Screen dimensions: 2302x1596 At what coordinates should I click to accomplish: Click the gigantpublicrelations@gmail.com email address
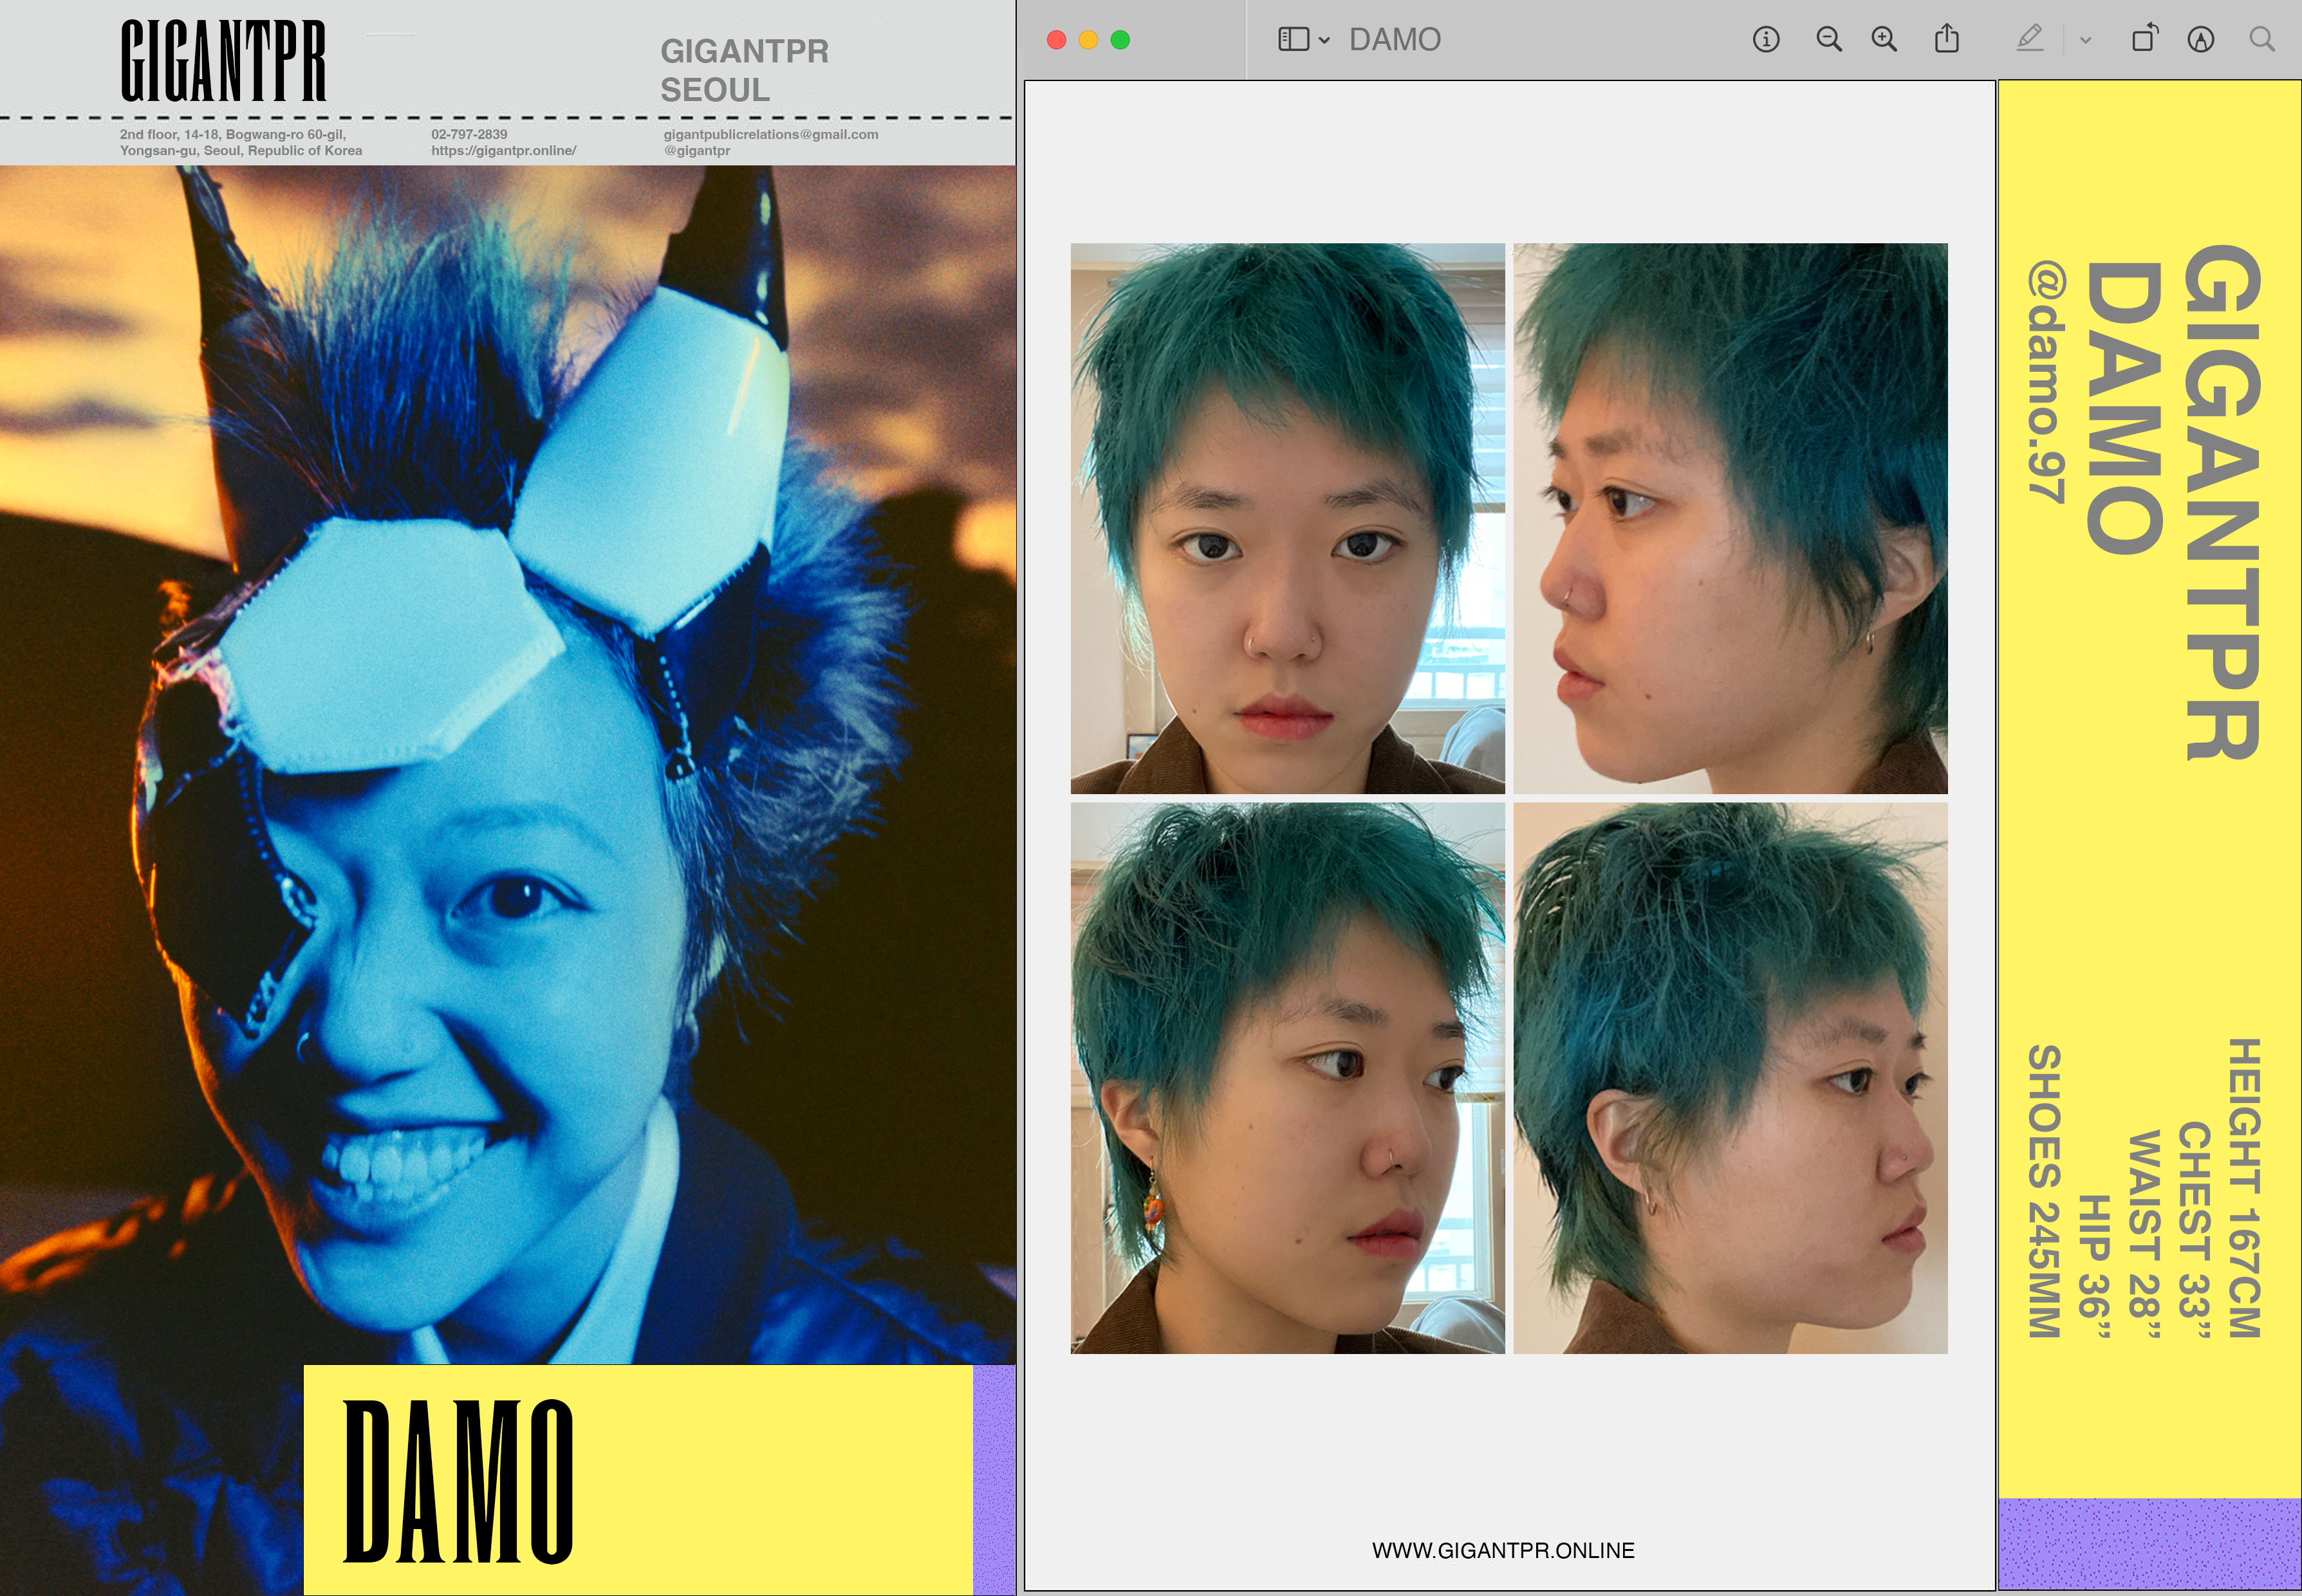click(770, 134)
